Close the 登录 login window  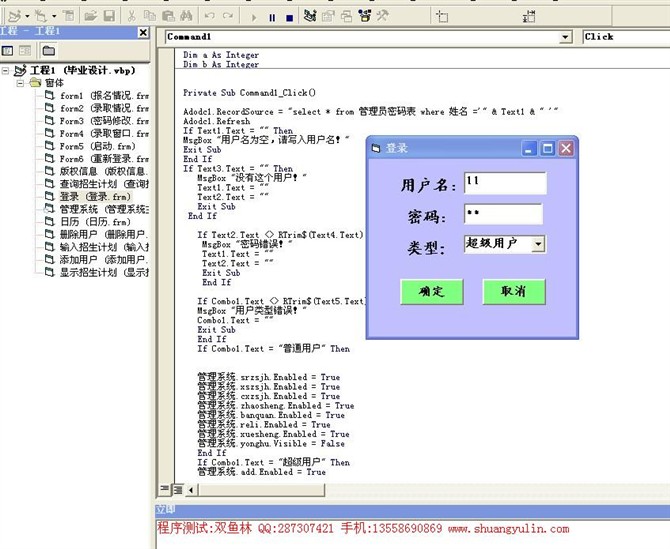[x=566, y=149]
